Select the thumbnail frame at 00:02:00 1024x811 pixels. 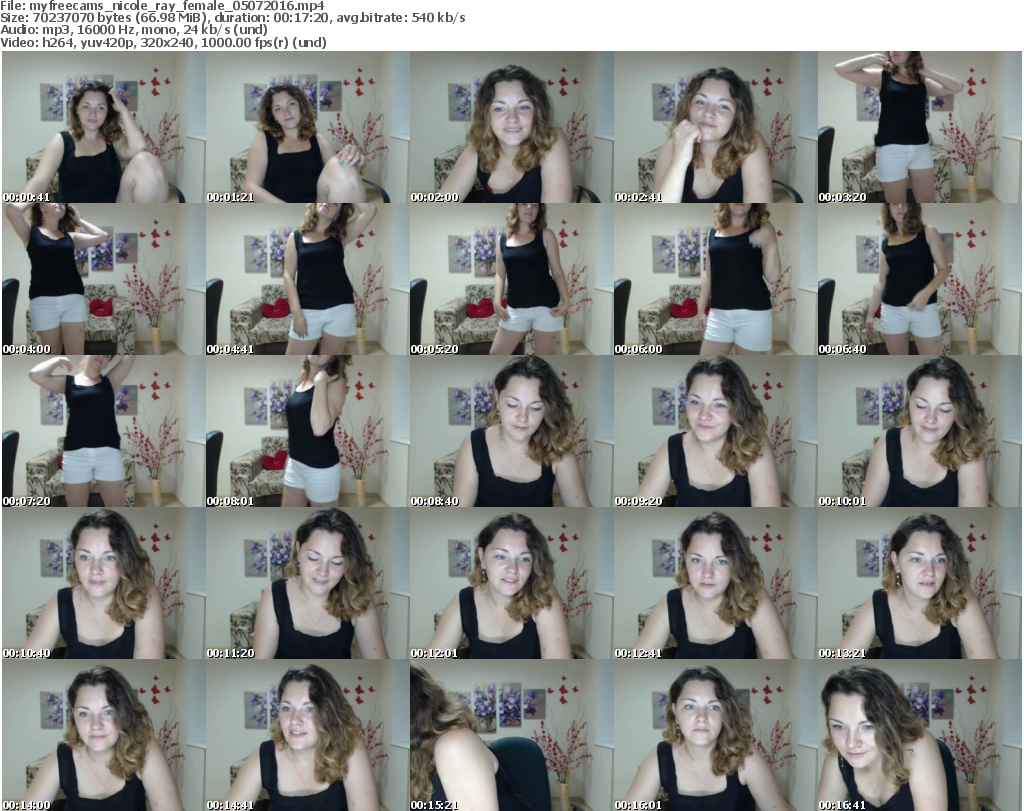pyautogui.click(x=511, y=127)
